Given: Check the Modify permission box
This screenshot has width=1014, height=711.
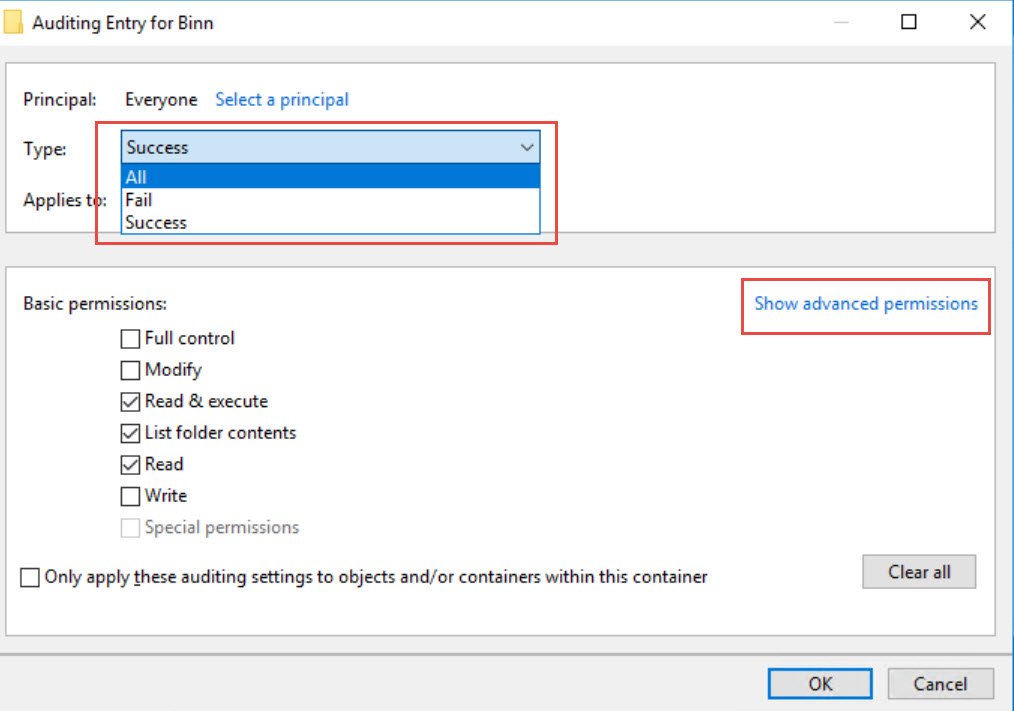Looking at the screenshot, I should click(x=130, y=370).
